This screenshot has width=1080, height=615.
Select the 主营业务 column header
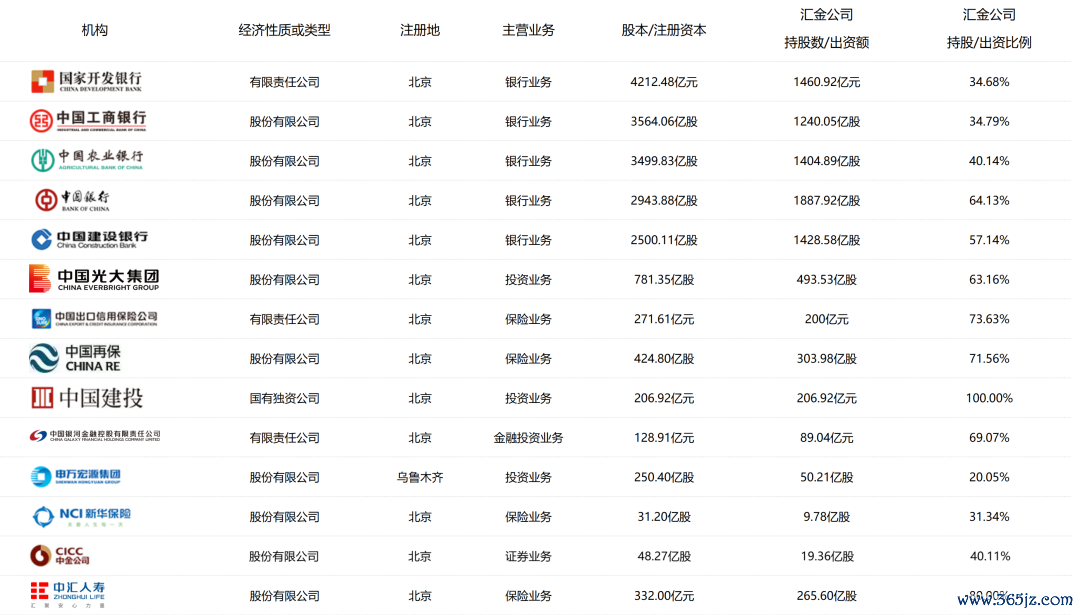coord(528,30)
